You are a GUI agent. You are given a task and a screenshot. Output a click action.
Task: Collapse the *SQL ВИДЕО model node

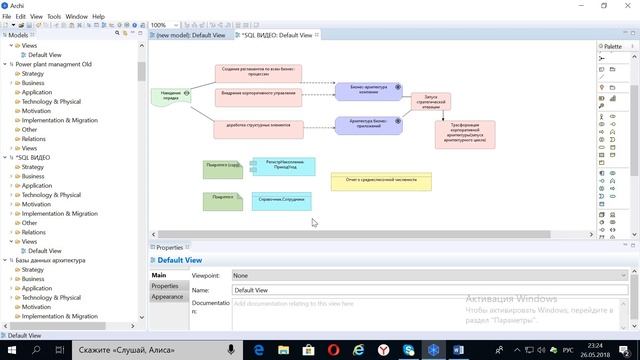pyautogui.click(x=5, y=158)
